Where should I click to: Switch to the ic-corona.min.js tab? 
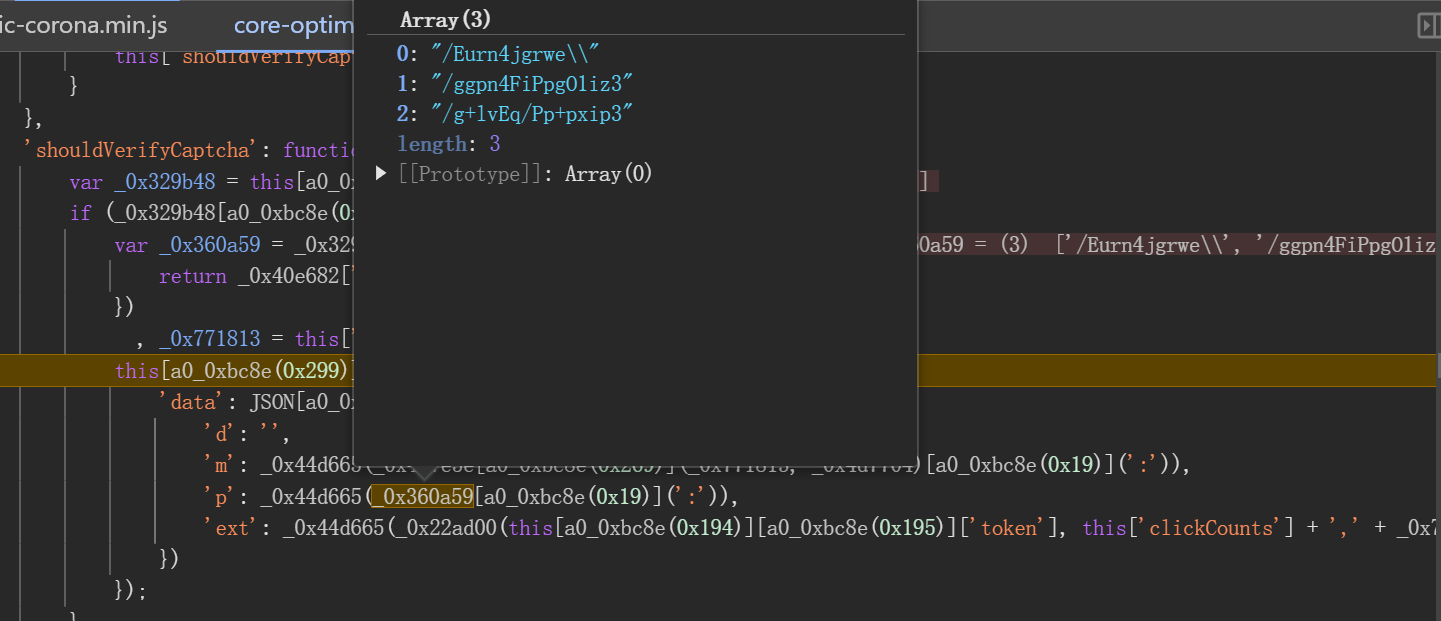84,25
